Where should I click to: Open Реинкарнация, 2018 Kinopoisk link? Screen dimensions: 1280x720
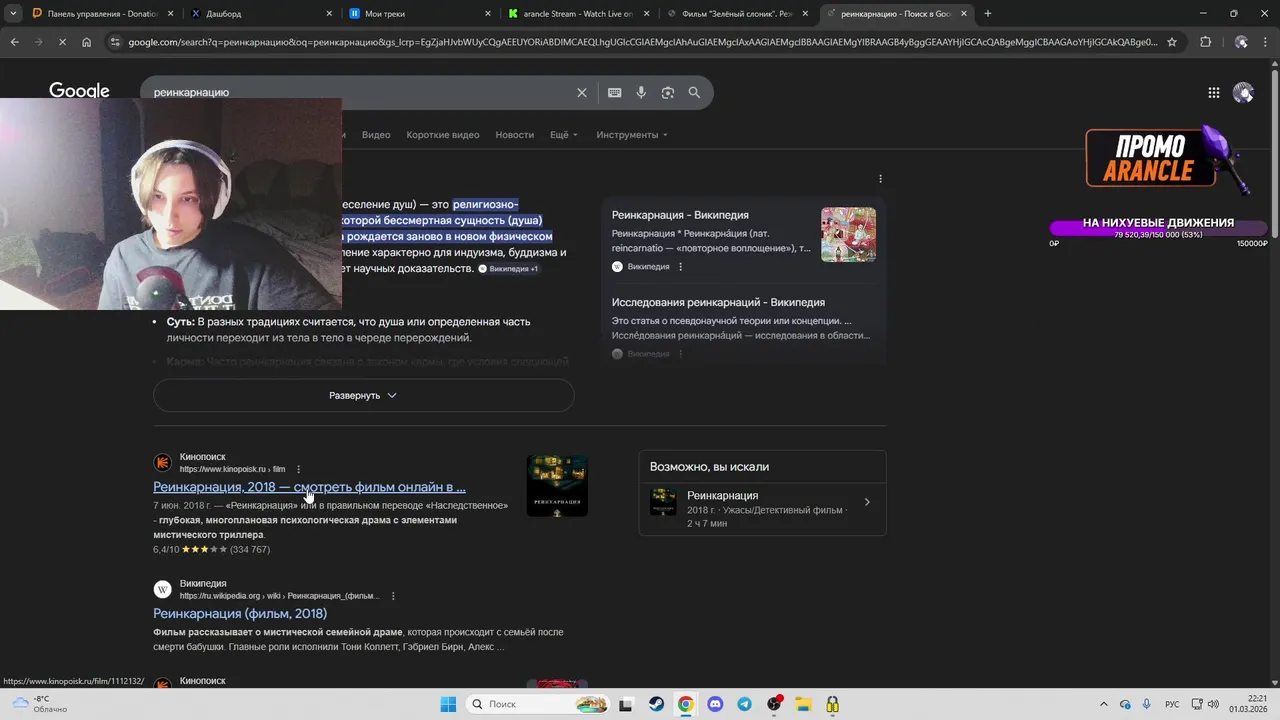coord(309,487)
